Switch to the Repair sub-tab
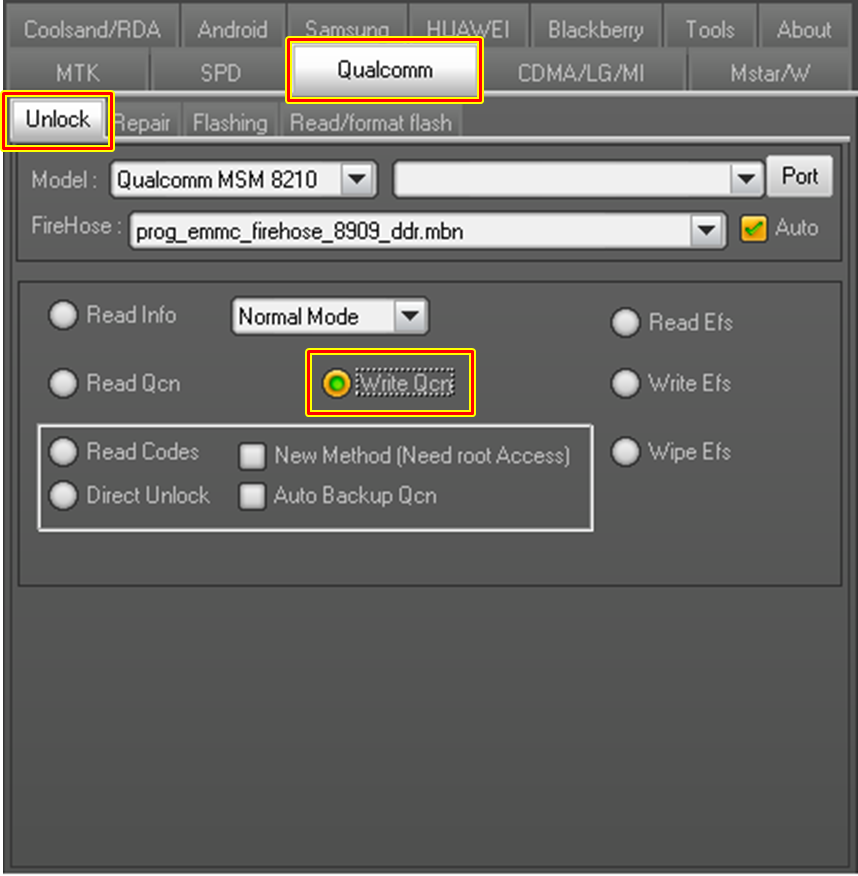Screen dimensions: 858x876 pyautogui.click(x=142, y=121)
